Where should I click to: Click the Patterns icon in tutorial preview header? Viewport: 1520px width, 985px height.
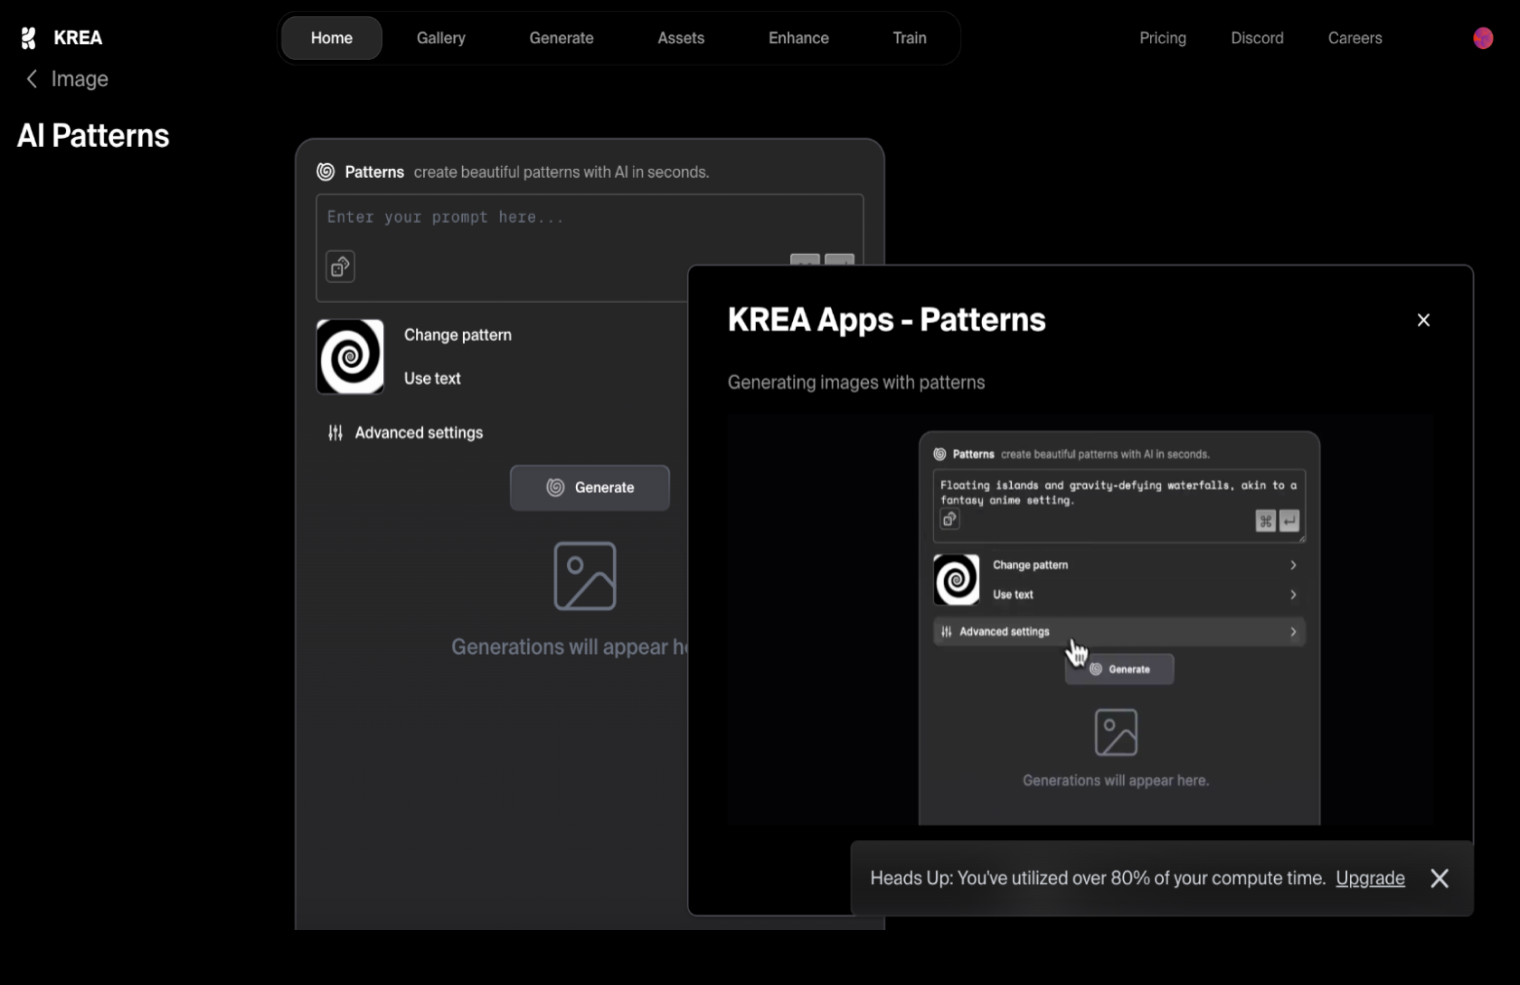[x=940, y=454]
